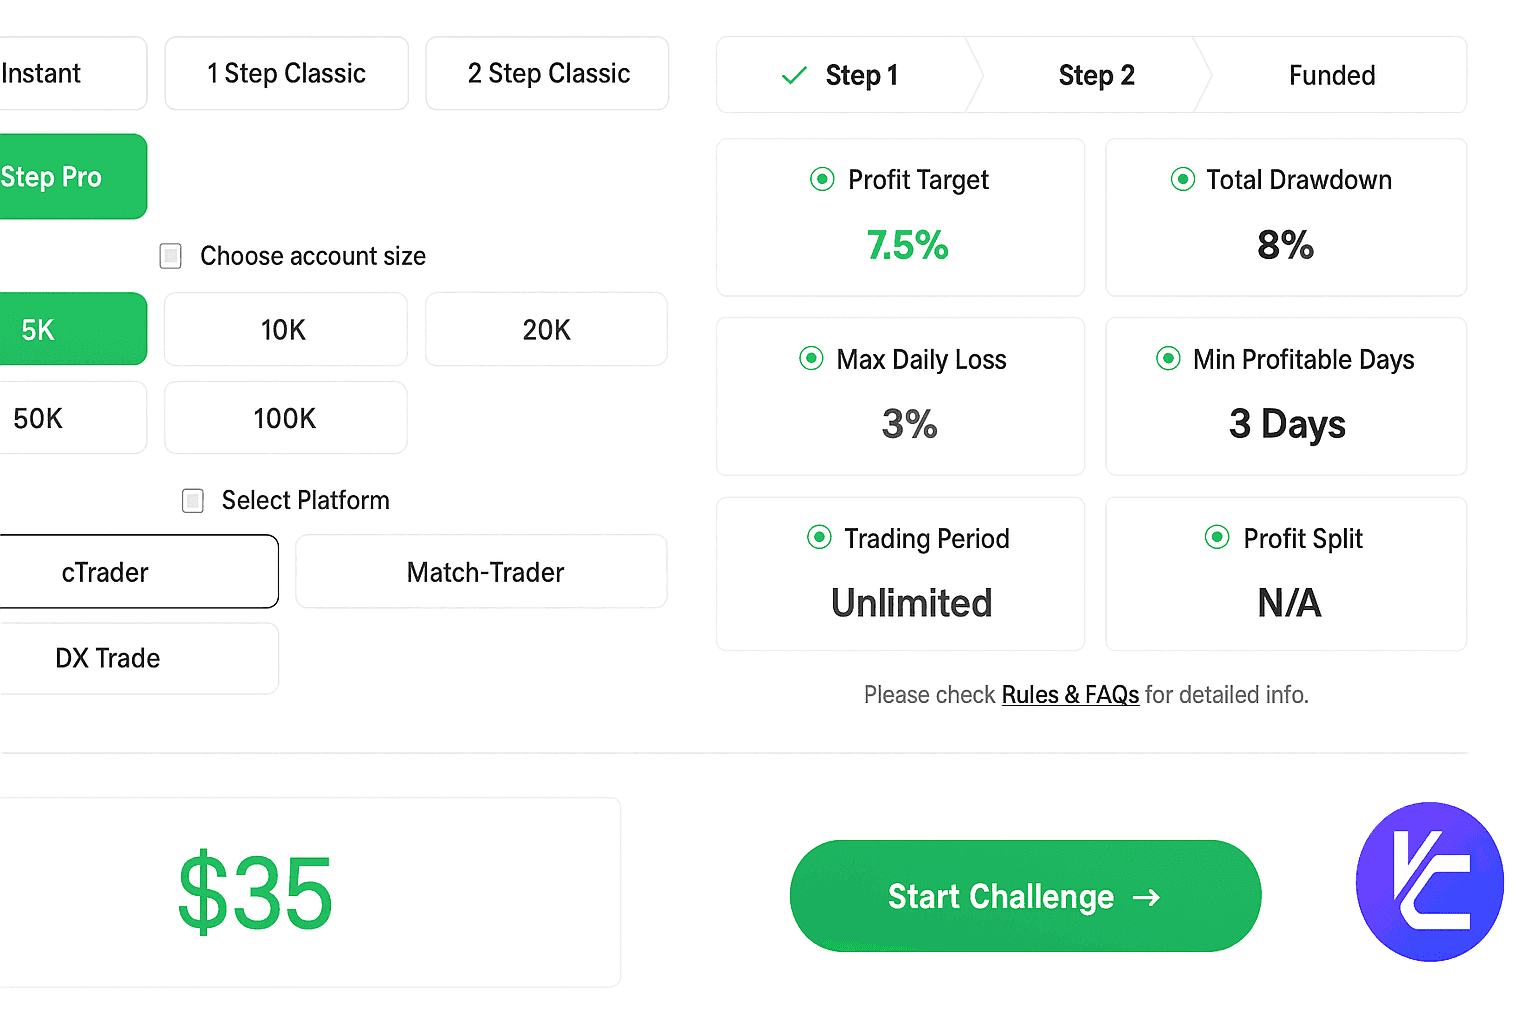This screenshot has height=1024, width=1536.
Task: Choose the 20K account size option
Action: (546, 330)
